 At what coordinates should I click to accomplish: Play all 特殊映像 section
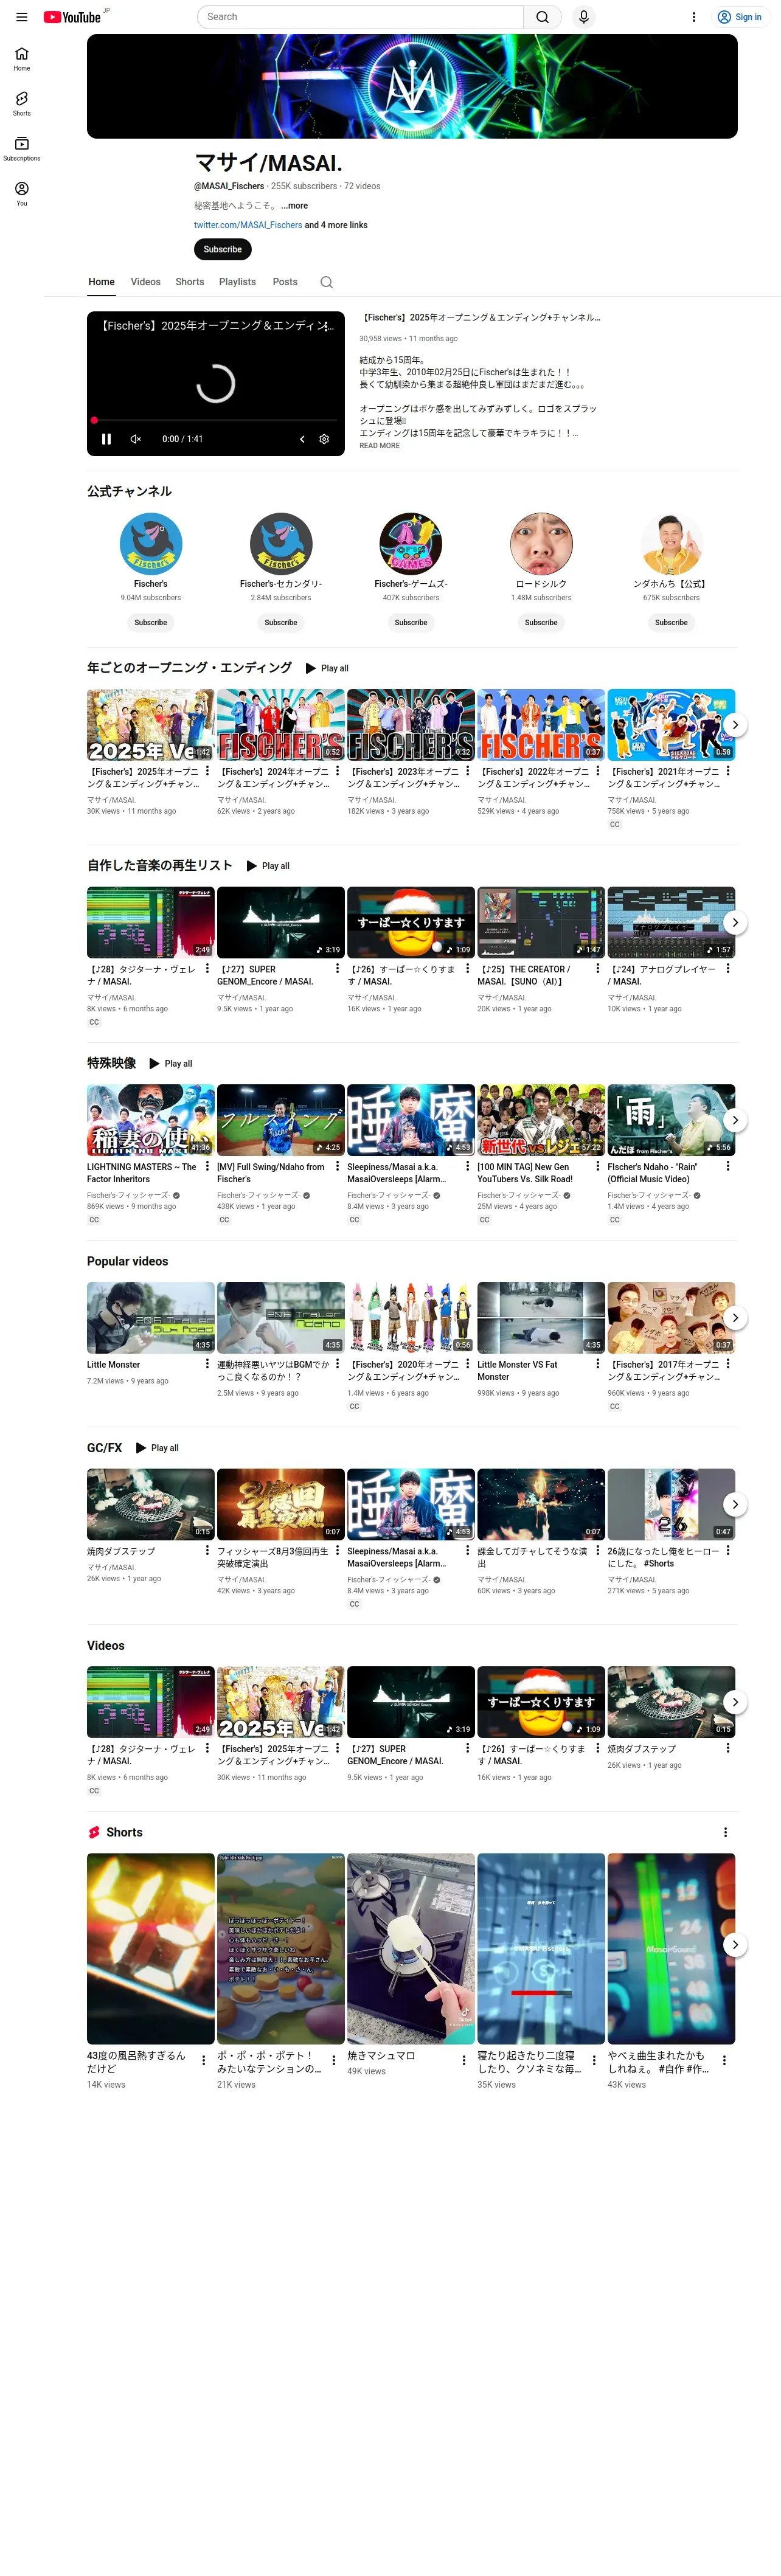coord(171,1064)
